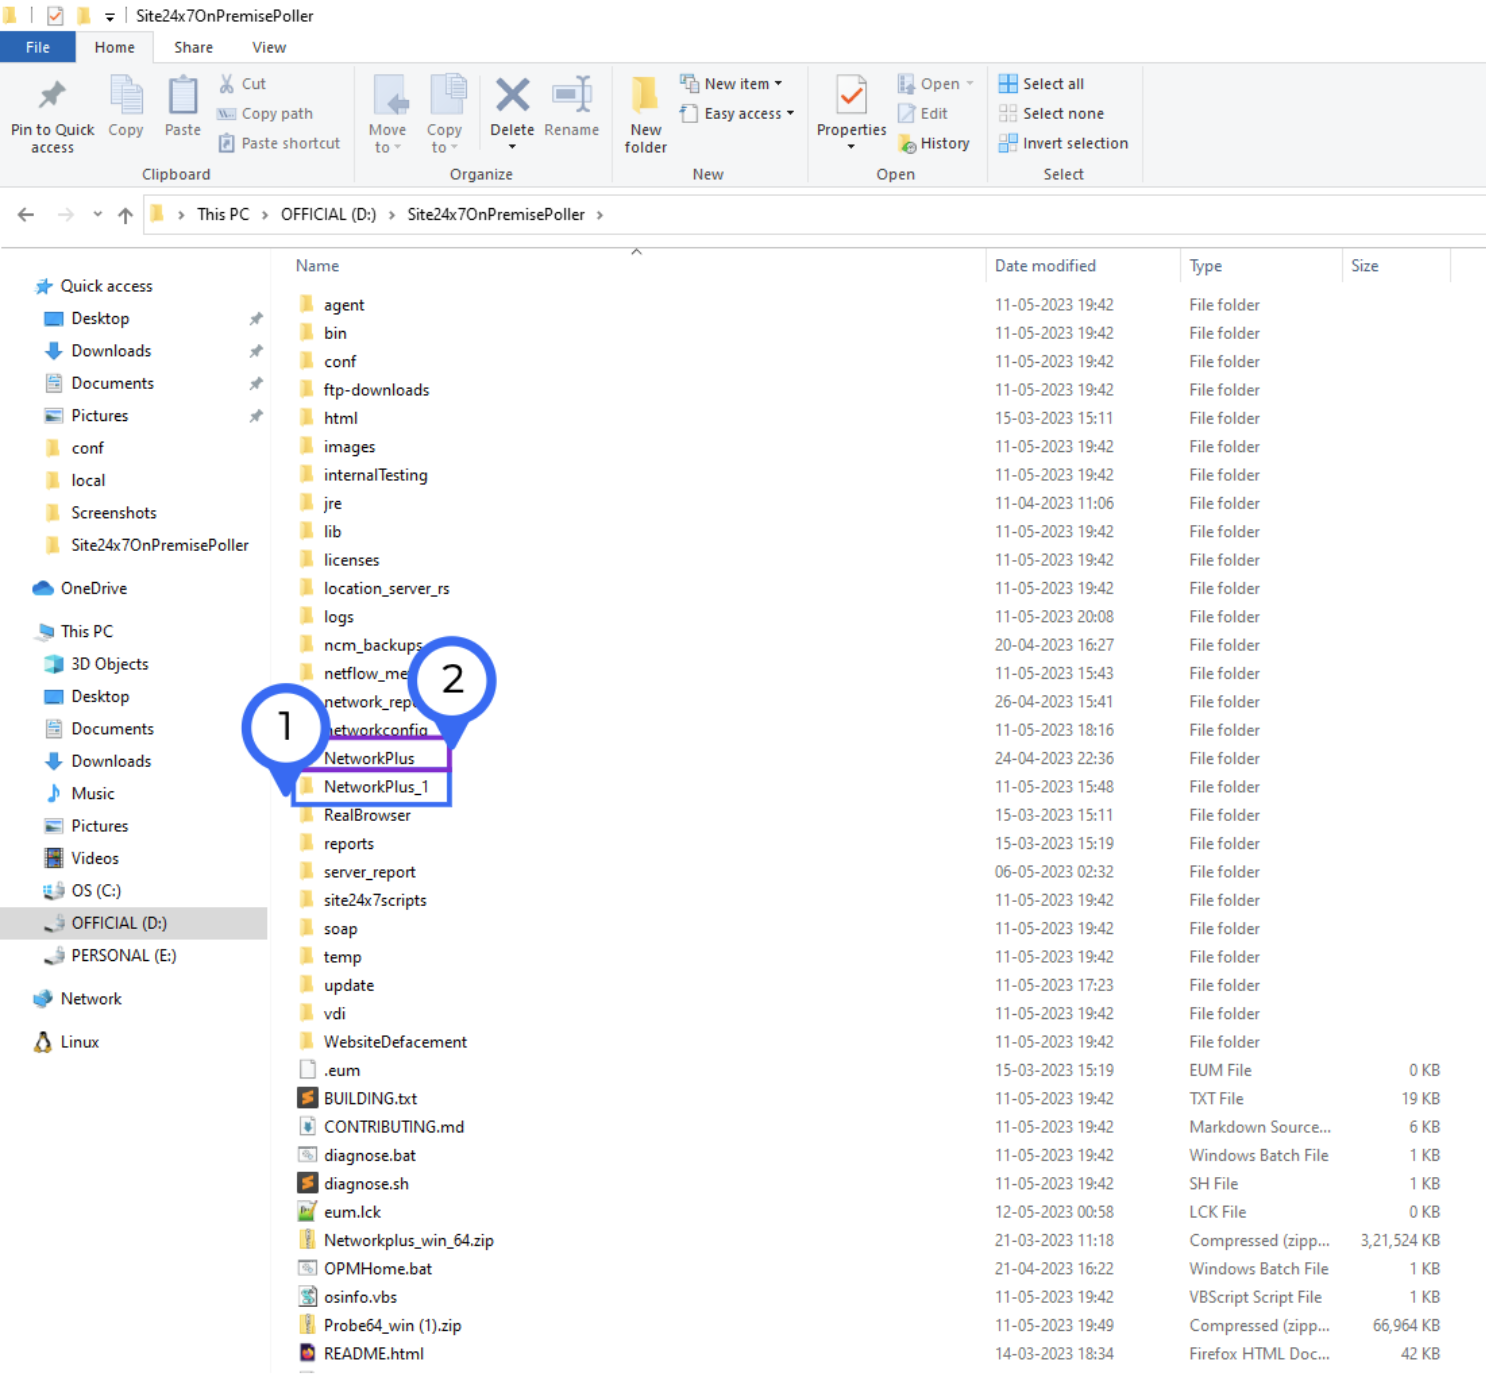Click OFFICIAL (D:) in the address bar
The image size is (1486, 1380).
click(x=328, y=215)
